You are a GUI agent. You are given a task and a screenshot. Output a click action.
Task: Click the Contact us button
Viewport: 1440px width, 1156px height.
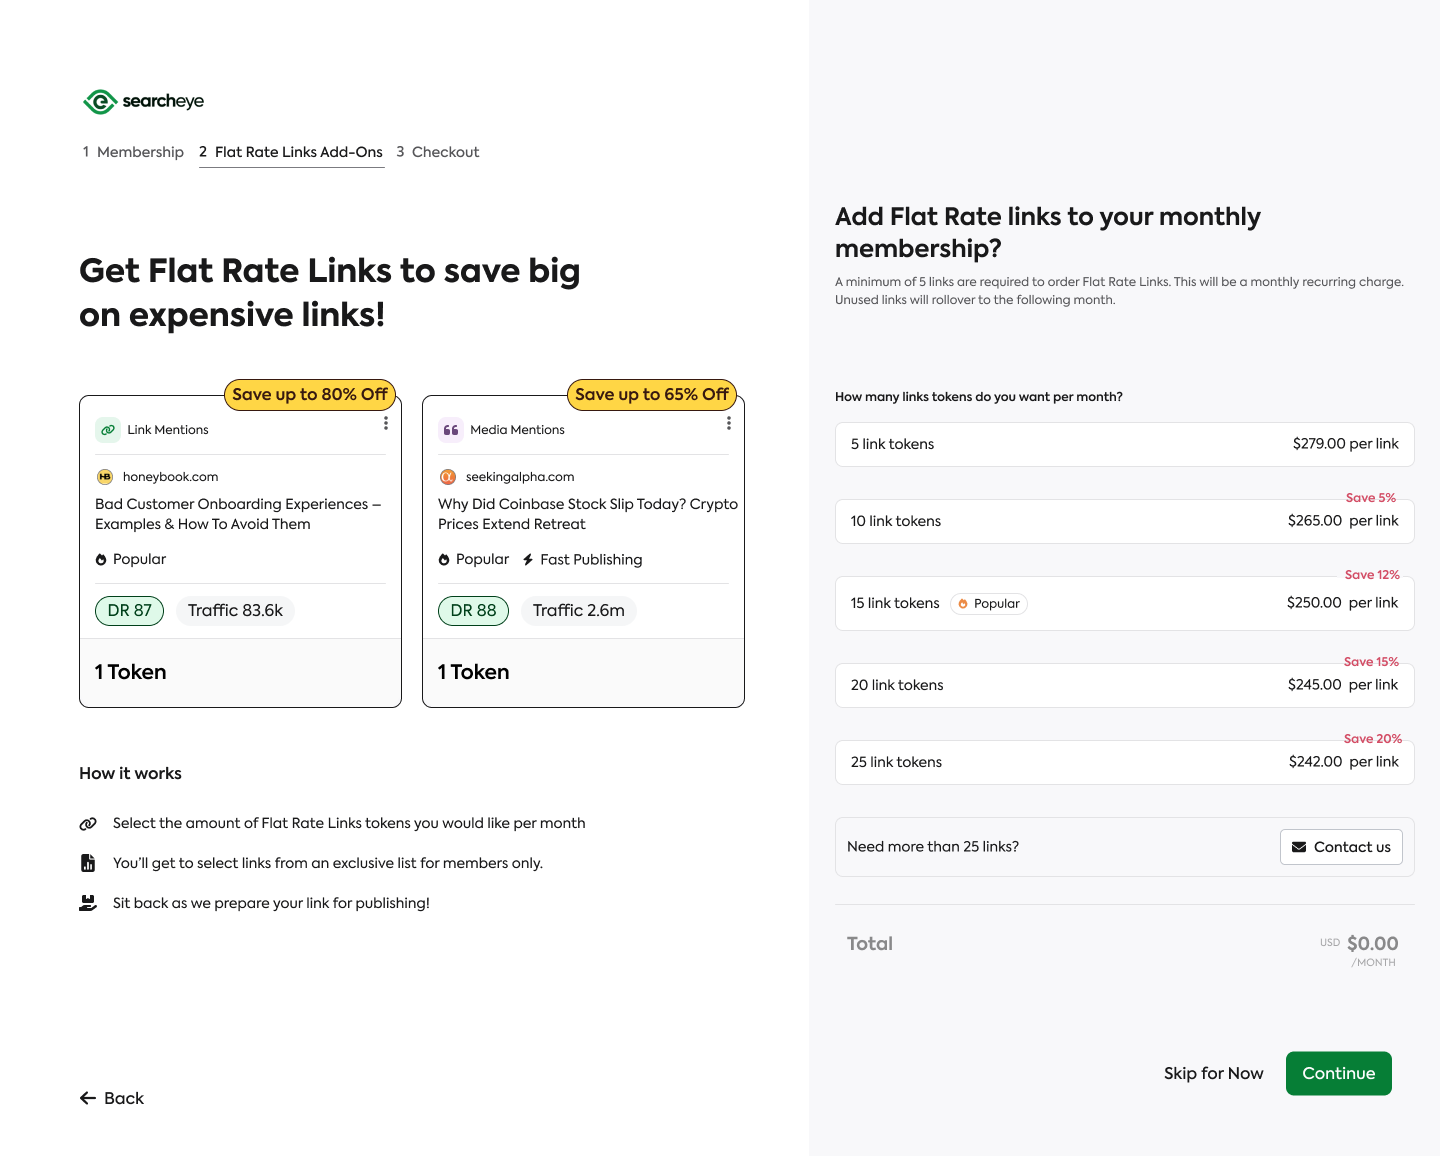[x=1341, y=847]
